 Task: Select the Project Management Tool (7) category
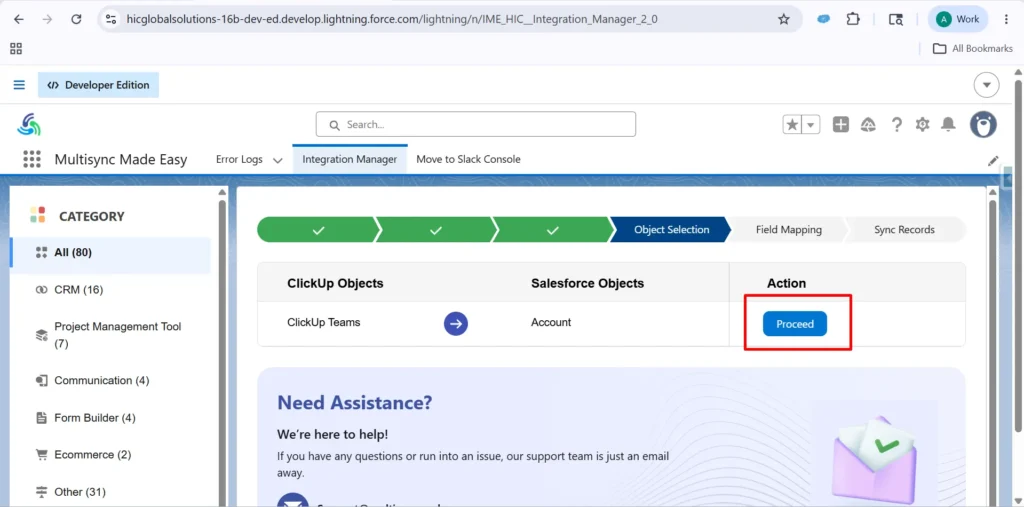coord(110,335)
